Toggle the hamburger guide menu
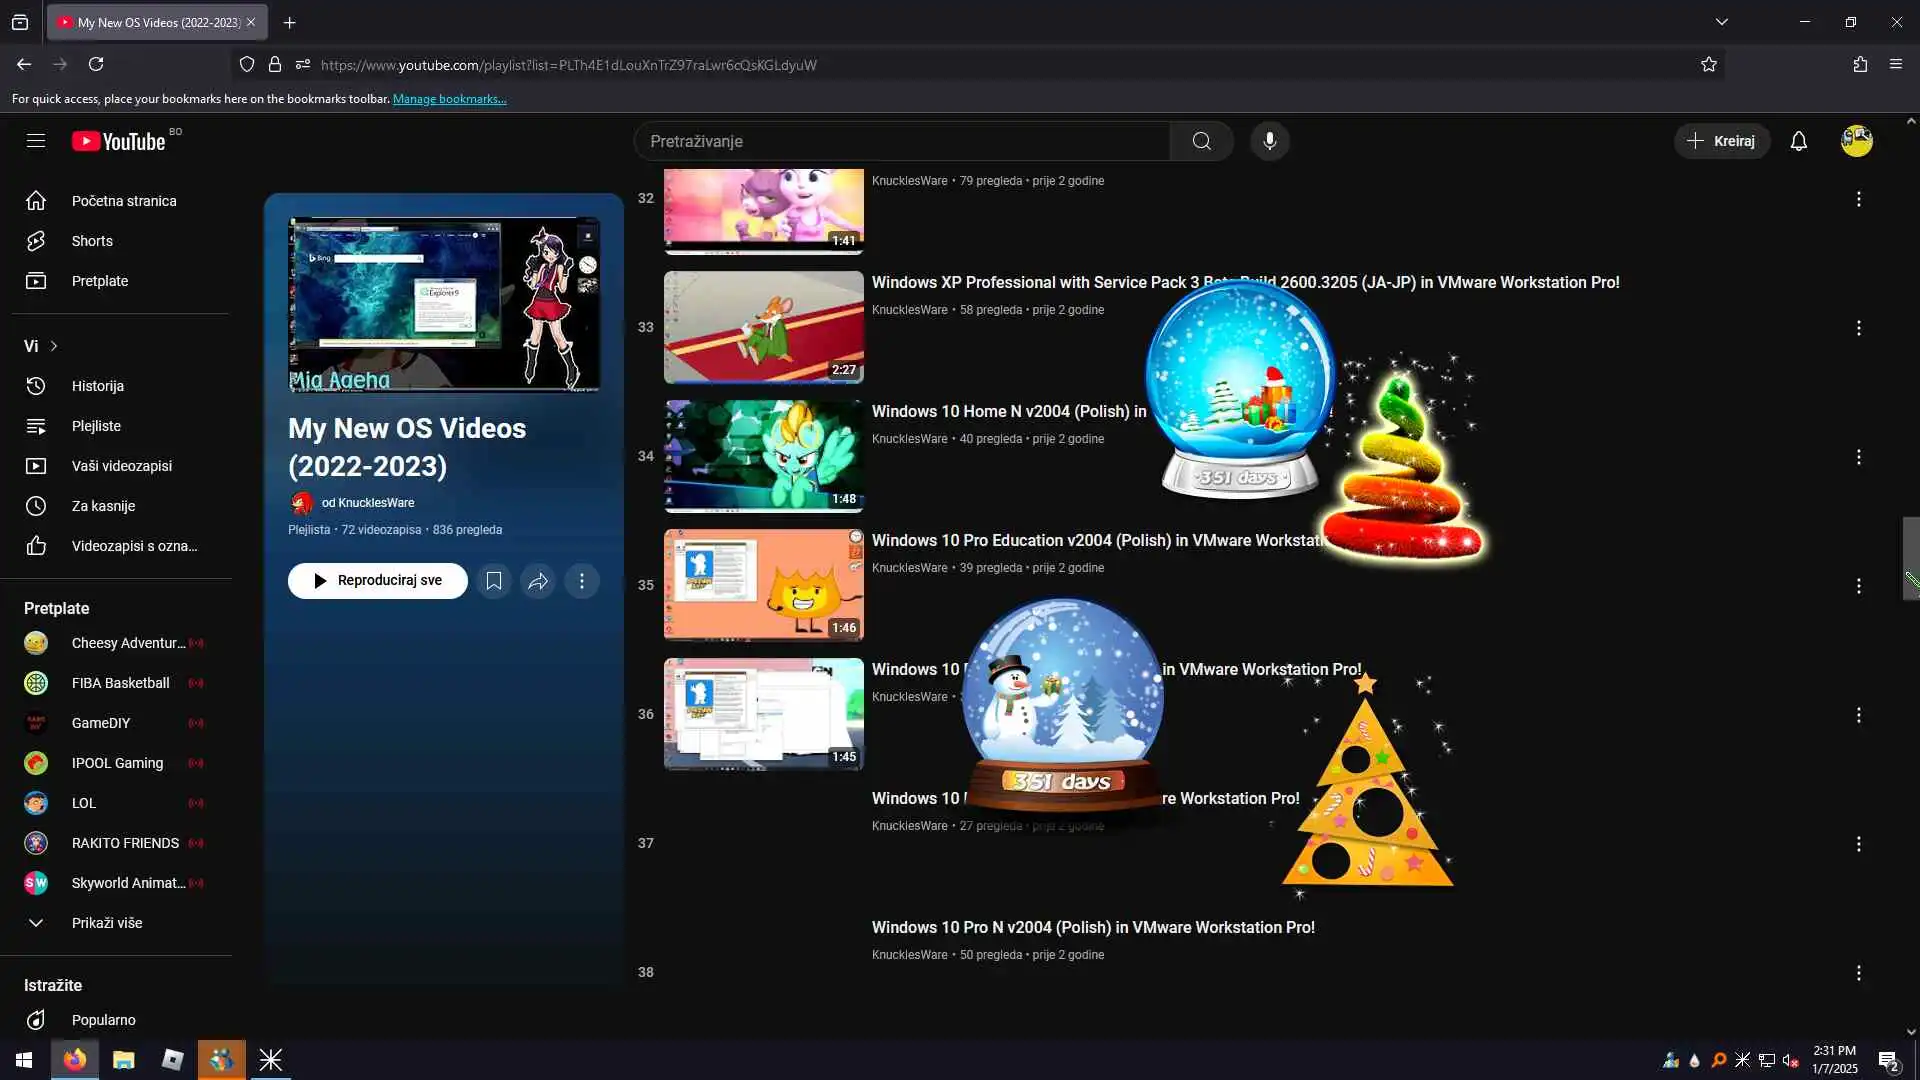Viewport: 1920px width, 1080px height. click(x=36, y=141)
